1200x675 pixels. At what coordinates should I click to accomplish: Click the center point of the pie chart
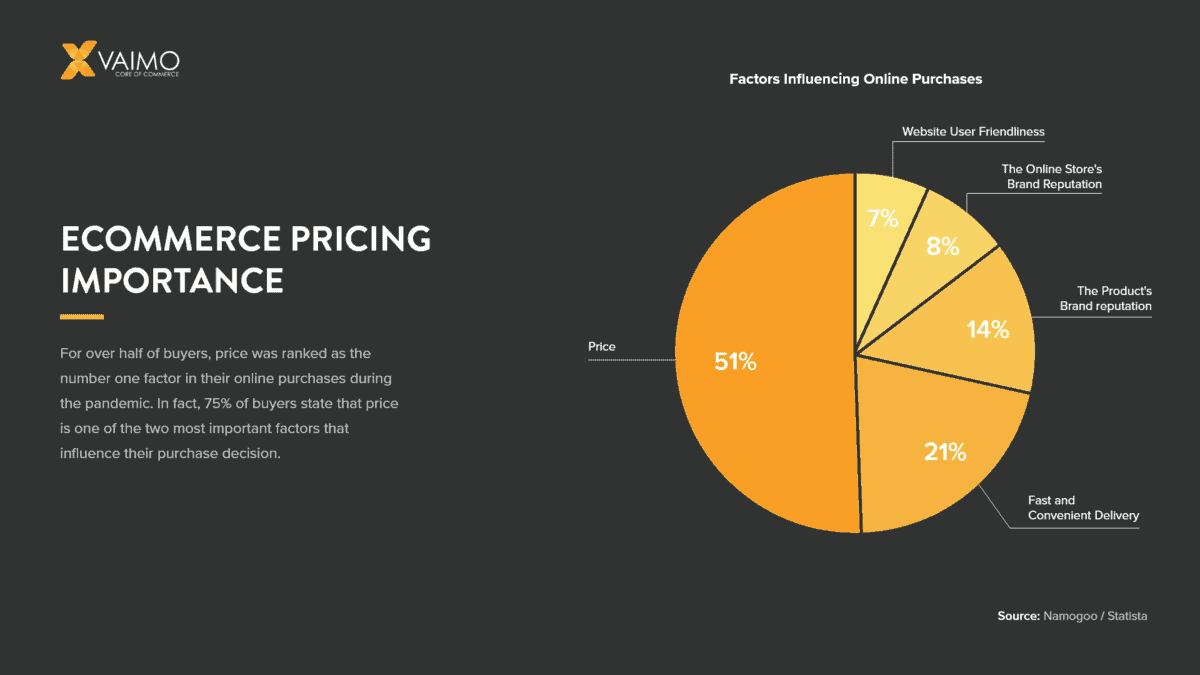click(856, 353)
